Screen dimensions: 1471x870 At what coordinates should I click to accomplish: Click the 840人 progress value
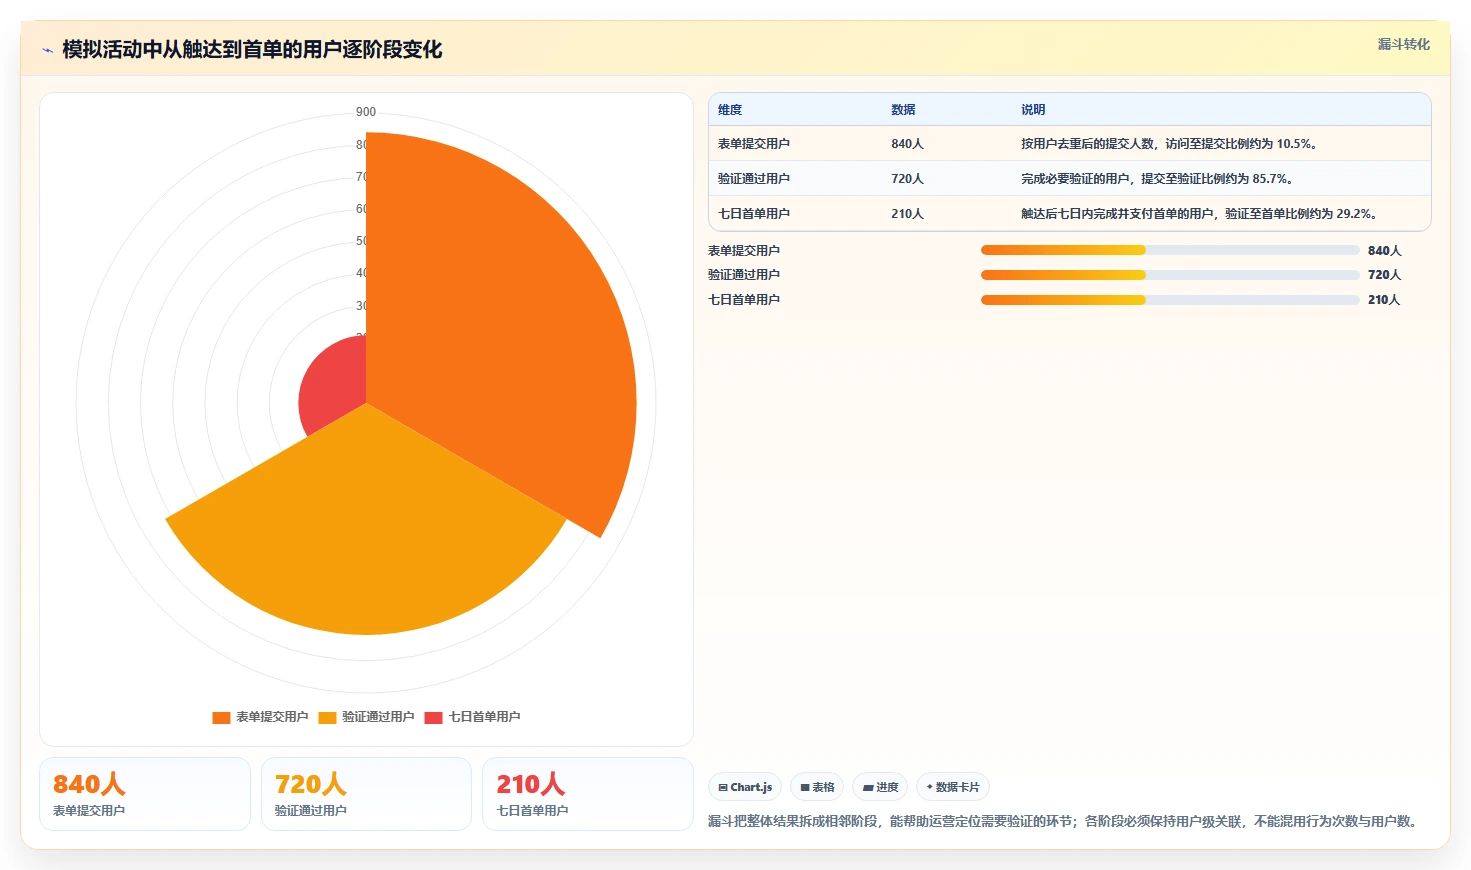click(1384, 251)
